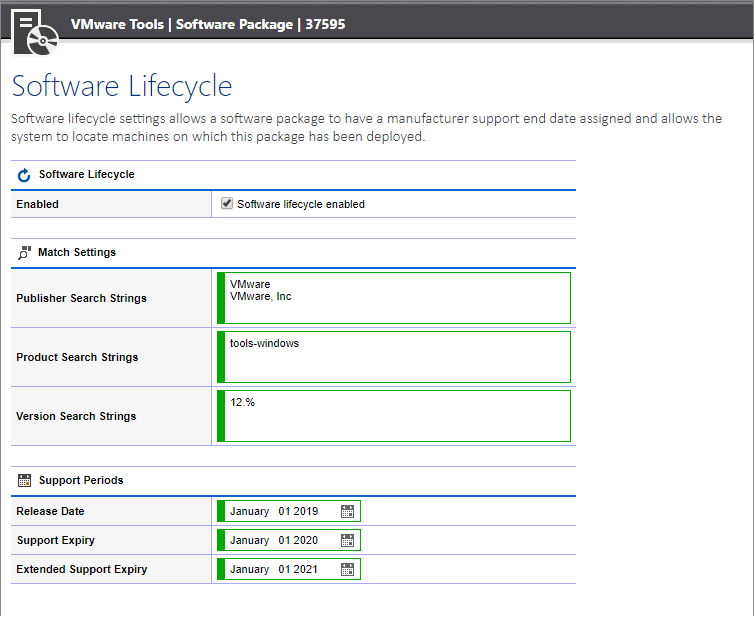Open the Release Date calendar picker icon

(x=347, y=512)
